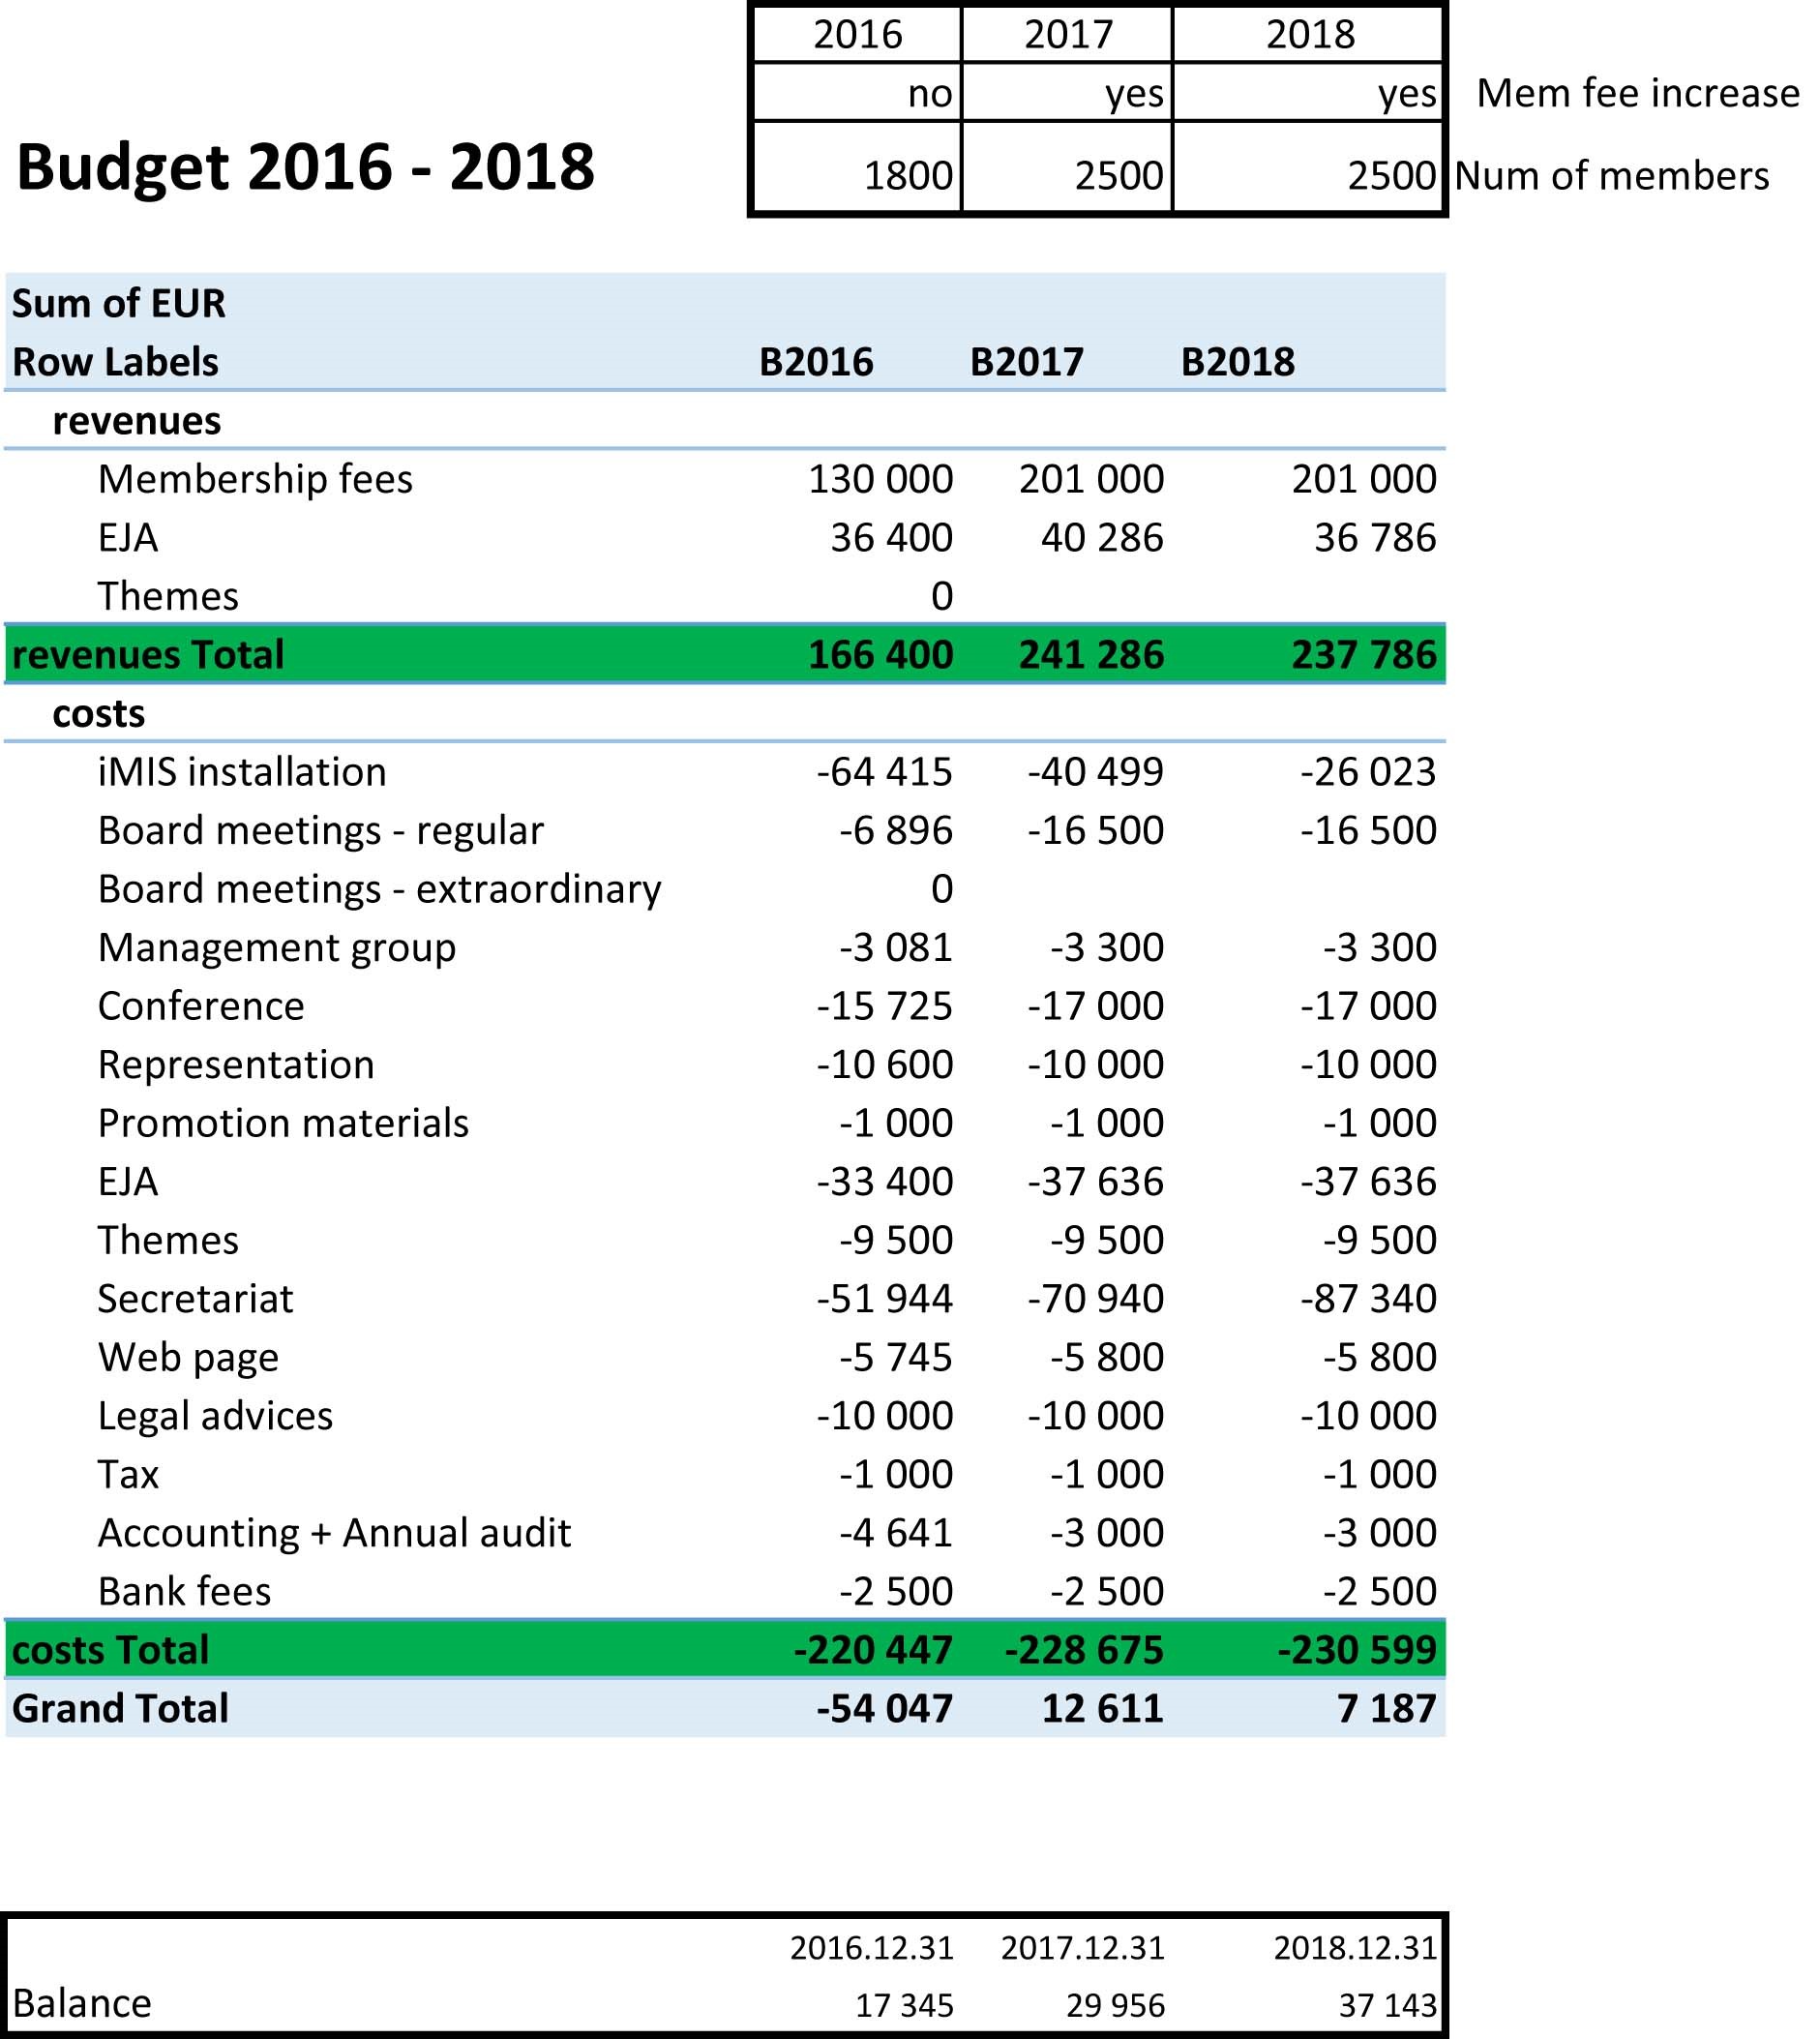Select the 7 187 grand total
Viewport: 1820px width, 2039px height.
(x=1386, y=1709)
